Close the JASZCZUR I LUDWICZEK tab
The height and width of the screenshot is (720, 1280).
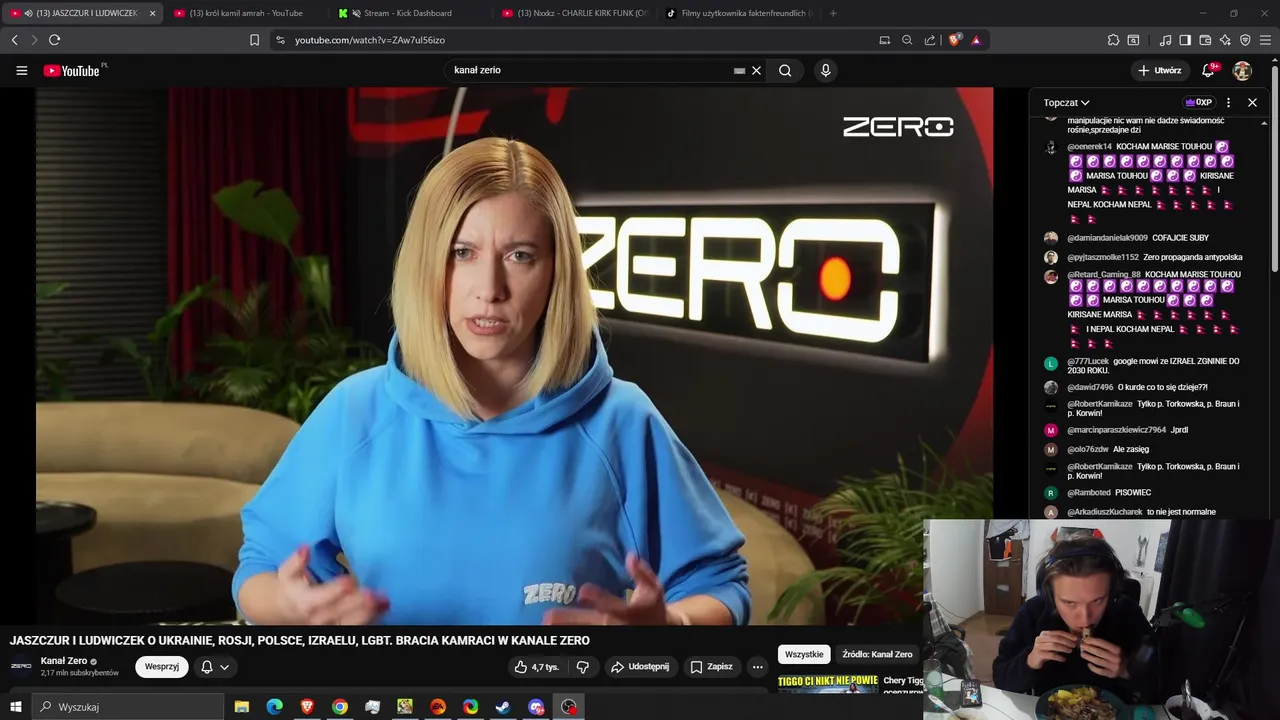pyautogui.click(x=152, y=13)
